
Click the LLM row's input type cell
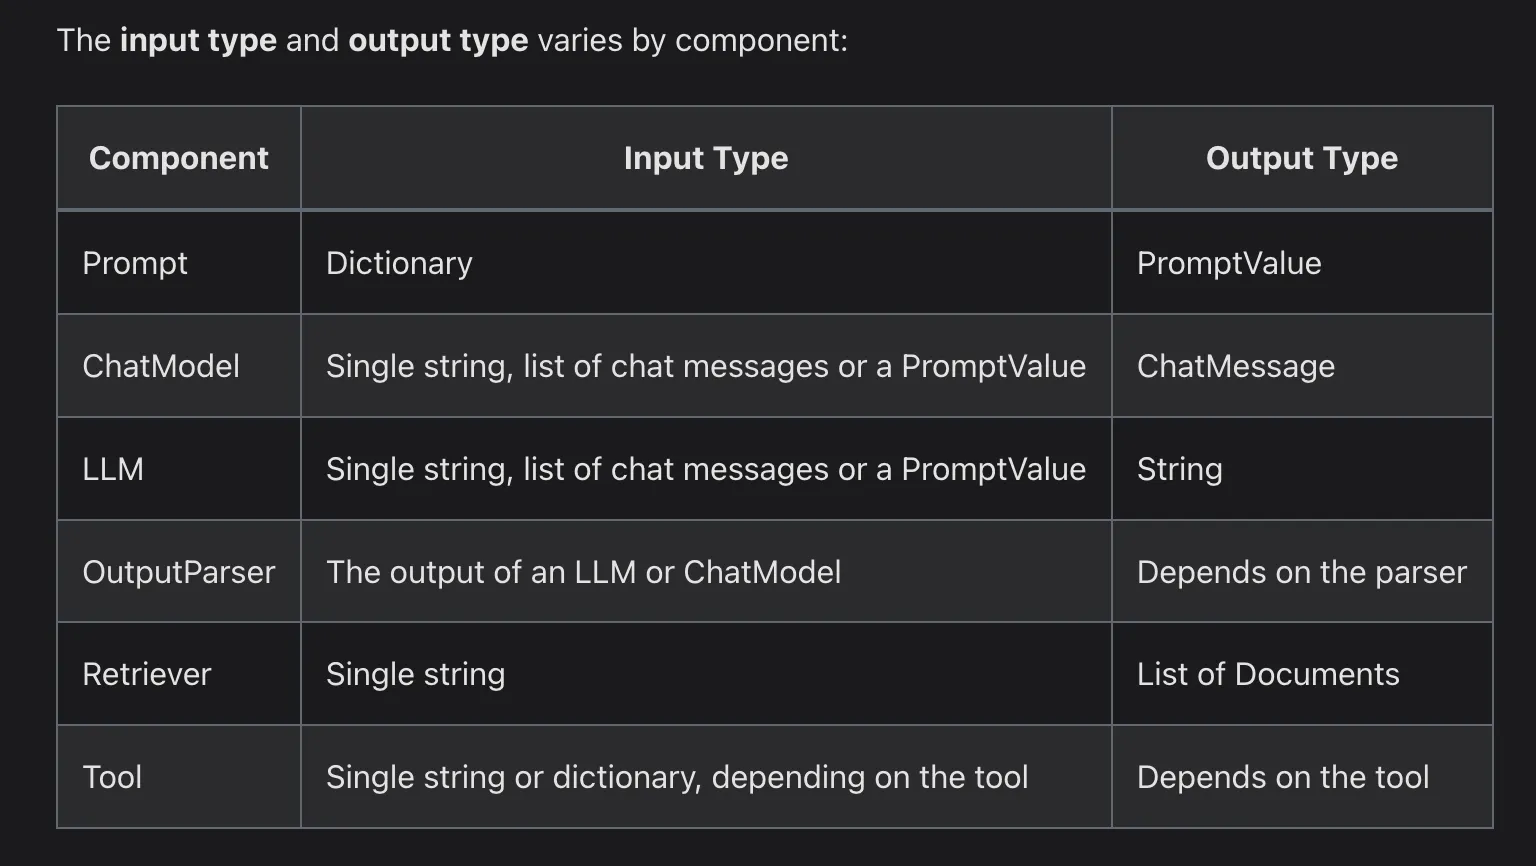click(x=705, y=469)
